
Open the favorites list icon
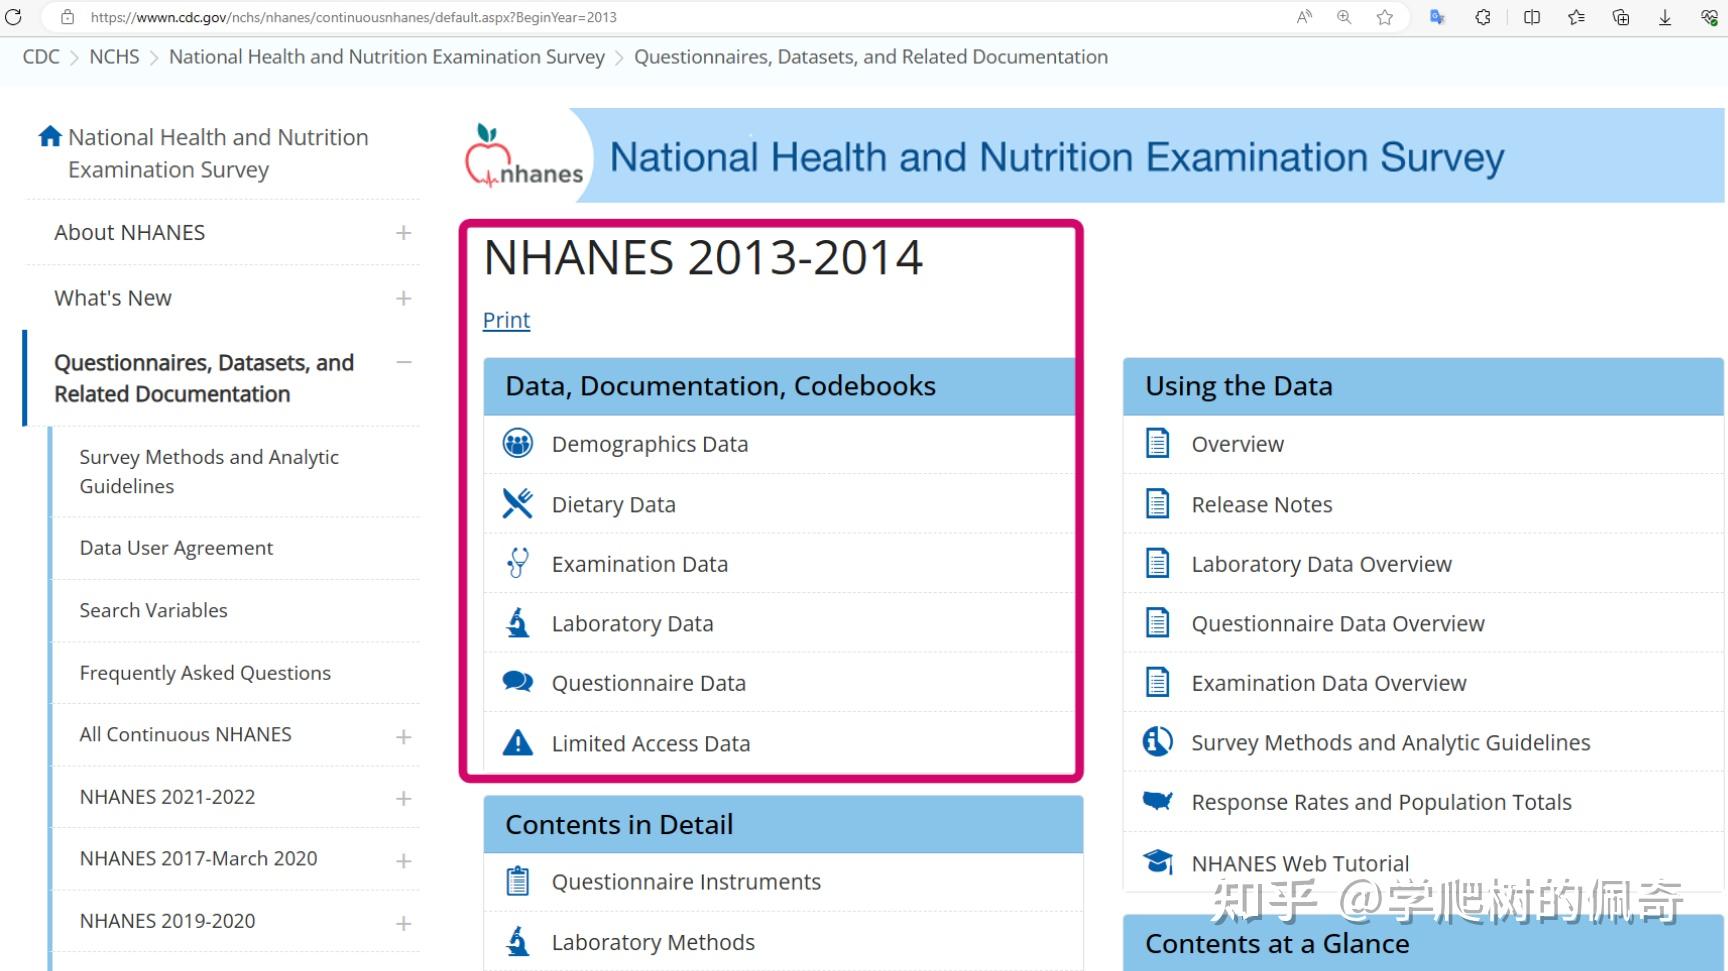(x=1576, y=17)
